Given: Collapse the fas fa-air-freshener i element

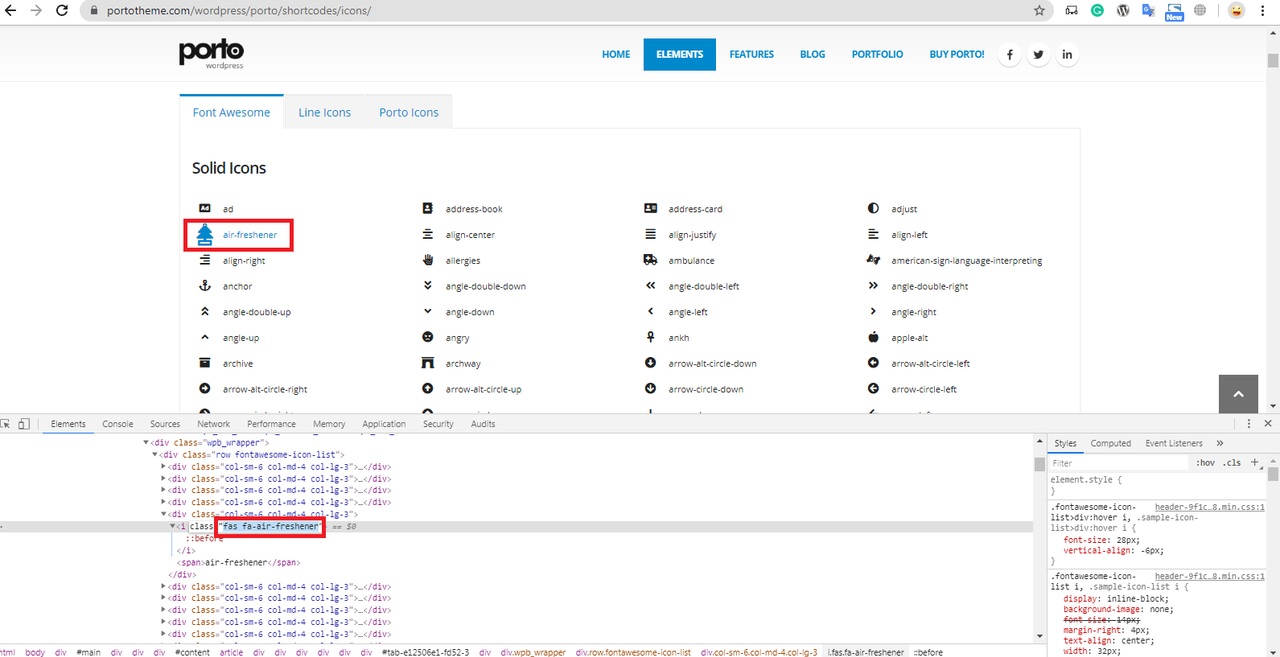Looking at the screenshot, I should [x=173, y=526].
